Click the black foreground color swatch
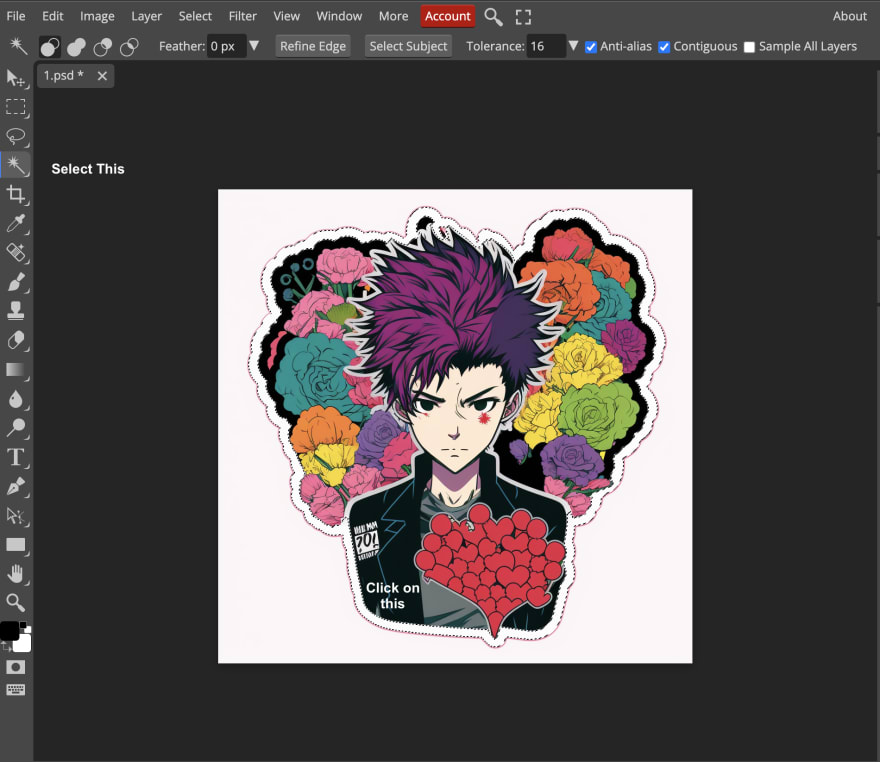The image size is (880, 762). [x=9, y=631]
